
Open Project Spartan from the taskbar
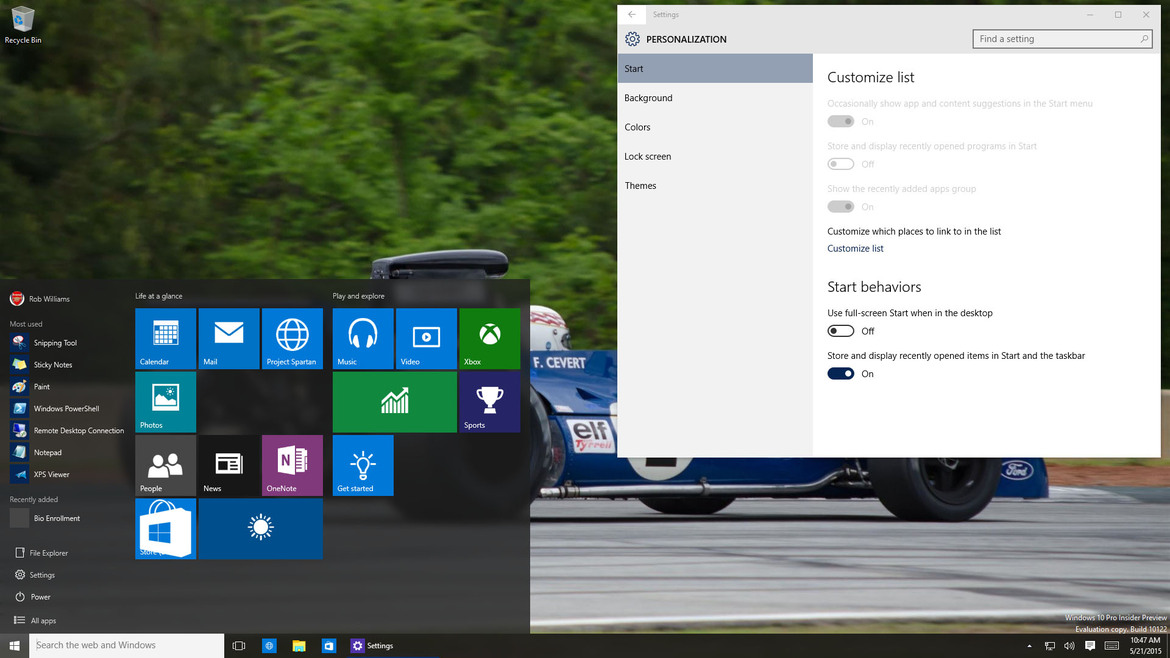pos(269,645)
